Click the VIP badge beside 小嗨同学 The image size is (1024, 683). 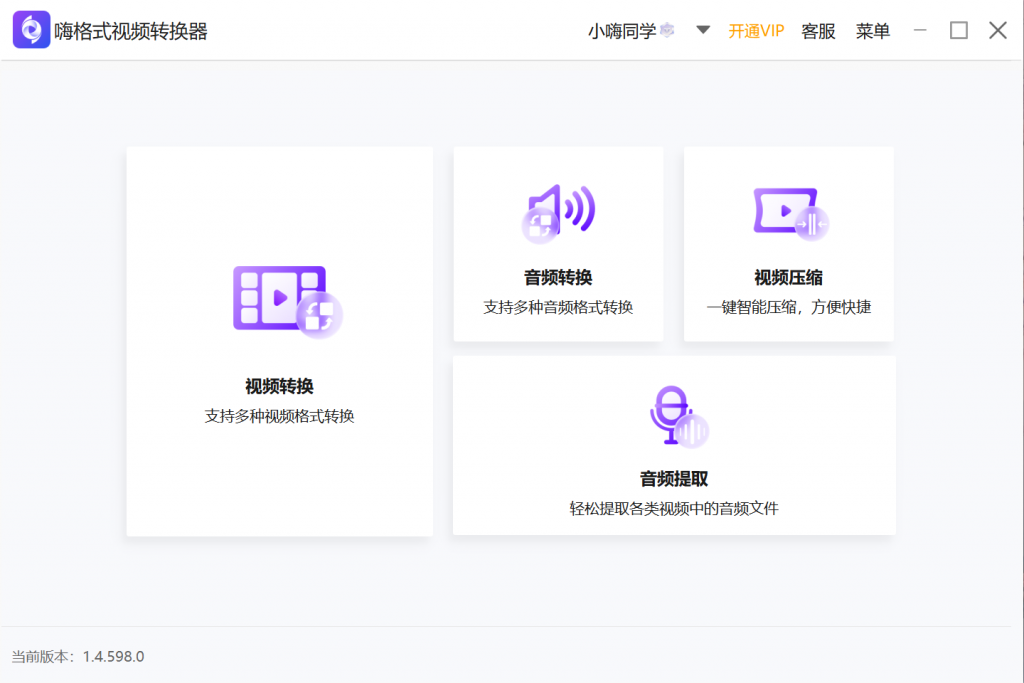pos(668,30)
